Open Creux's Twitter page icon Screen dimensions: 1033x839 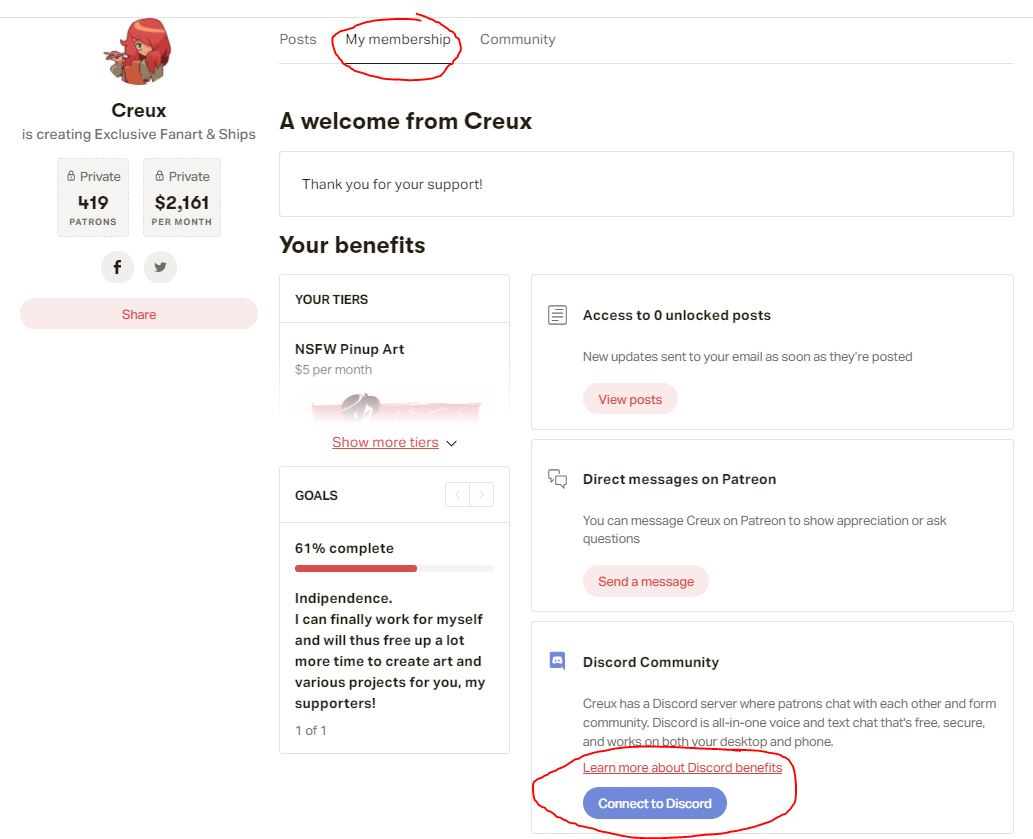[160, 267]
